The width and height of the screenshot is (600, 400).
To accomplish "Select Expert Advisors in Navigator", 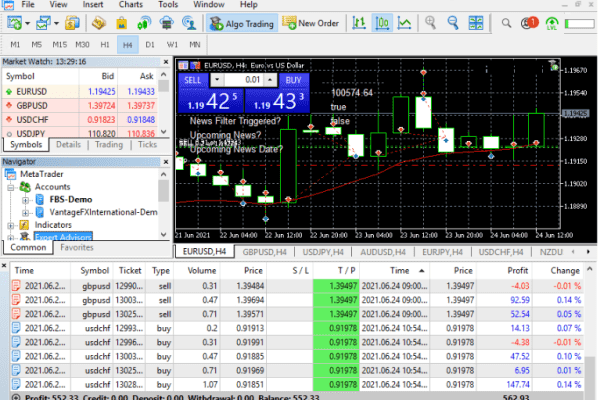I will coord(63,237).
